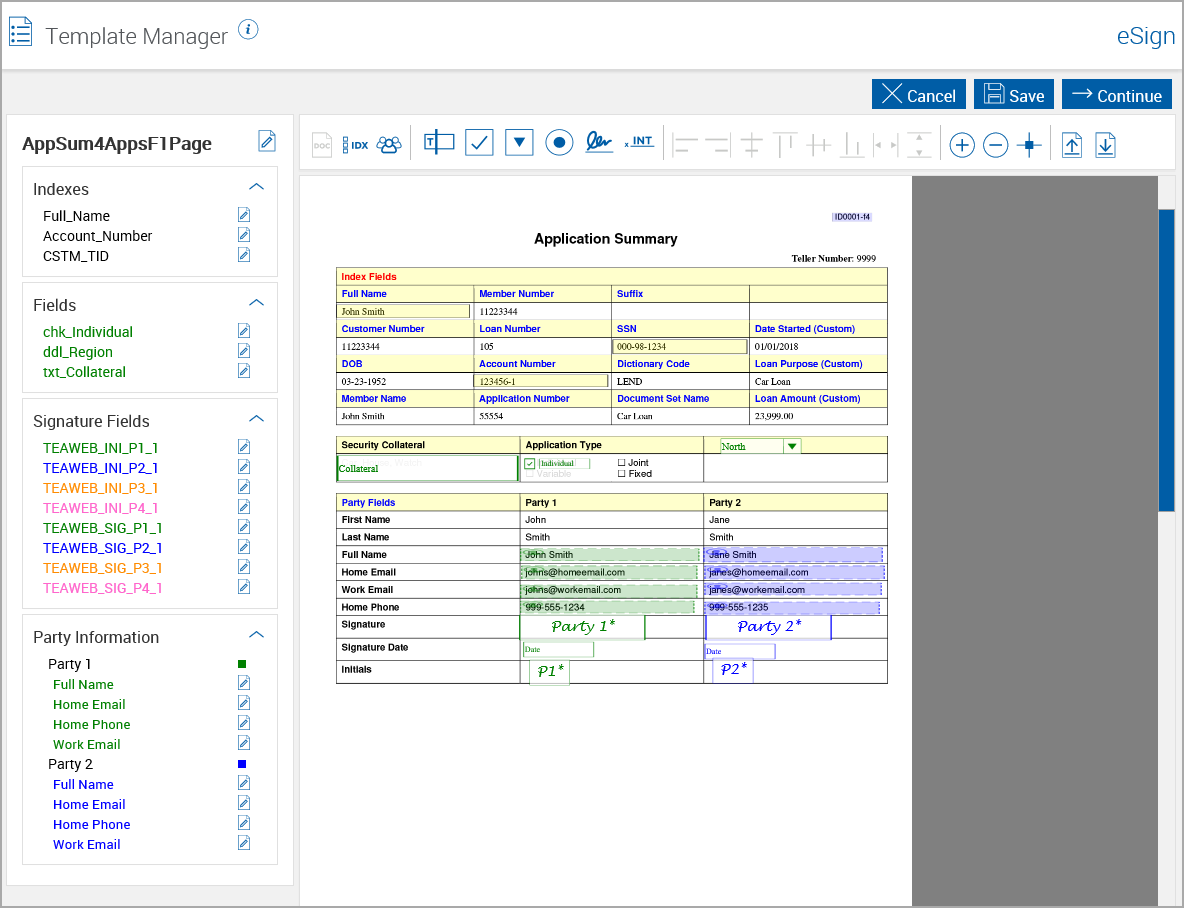The image size is (1184, 908).
Task: Click the Save button
Action: coord(1013,94)
